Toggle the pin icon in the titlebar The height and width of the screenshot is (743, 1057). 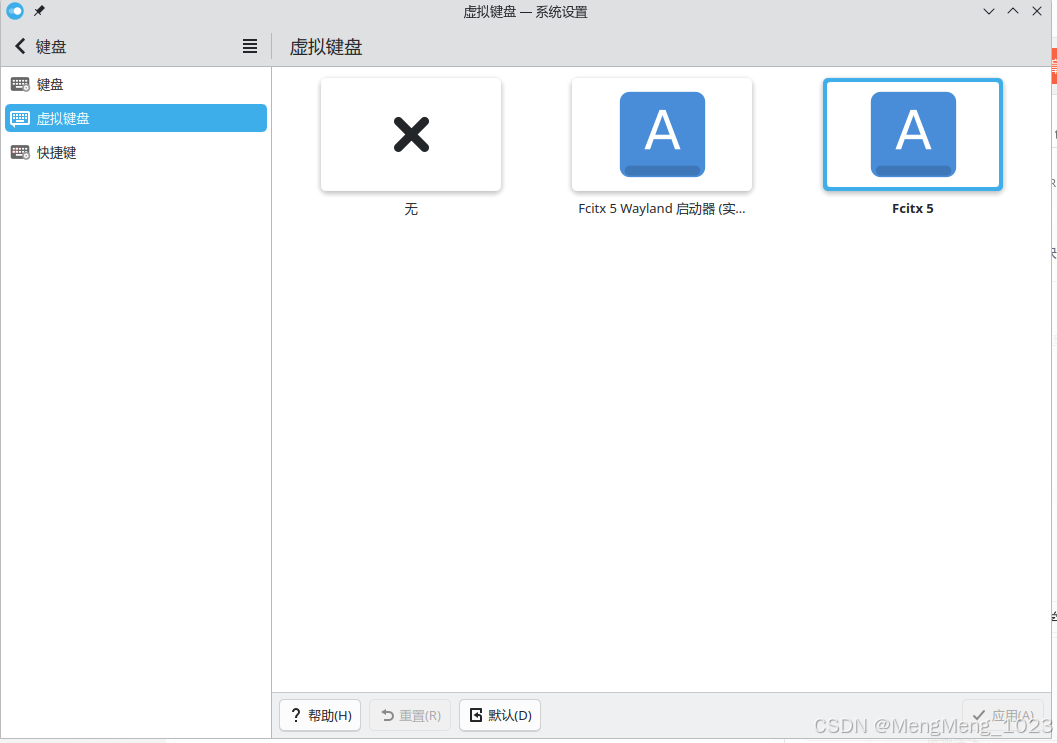pos(39,11)
